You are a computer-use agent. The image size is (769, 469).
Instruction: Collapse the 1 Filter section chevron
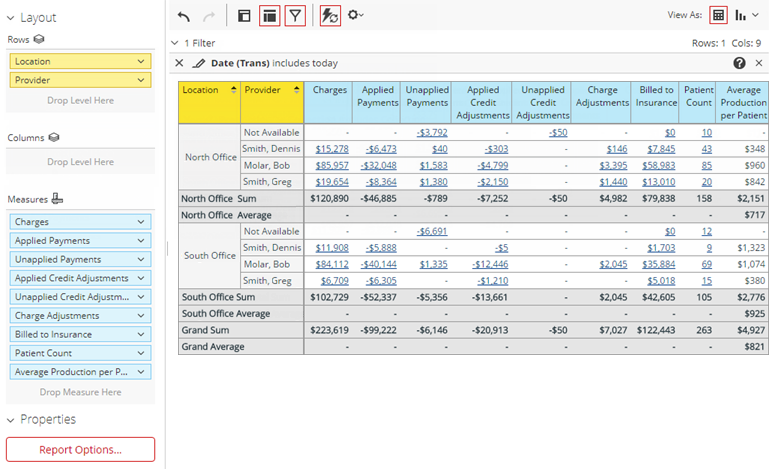pos(175,43)
